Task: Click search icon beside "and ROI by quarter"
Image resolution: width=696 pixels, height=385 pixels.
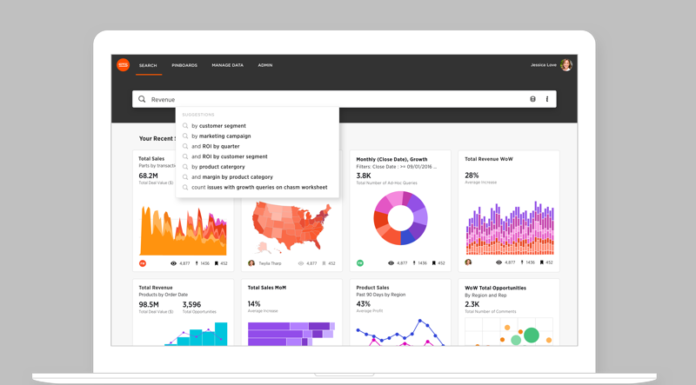Action: click(185, 146)
